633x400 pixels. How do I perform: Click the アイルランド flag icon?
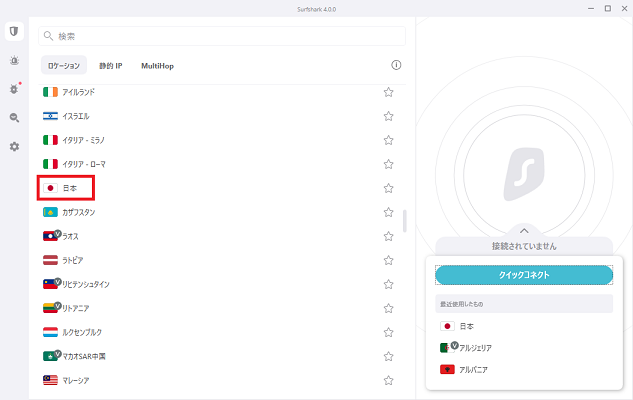tap(50, 92)
